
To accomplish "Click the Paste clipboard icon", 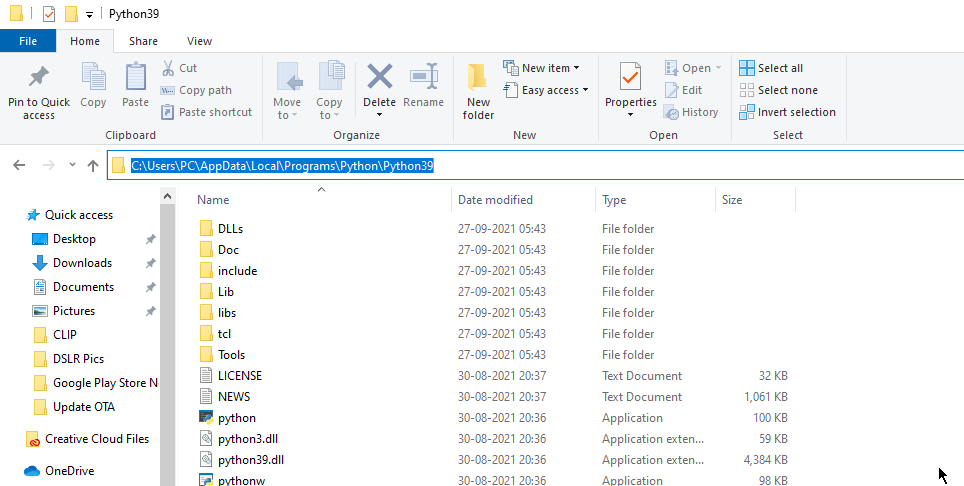I will [135, 77].
